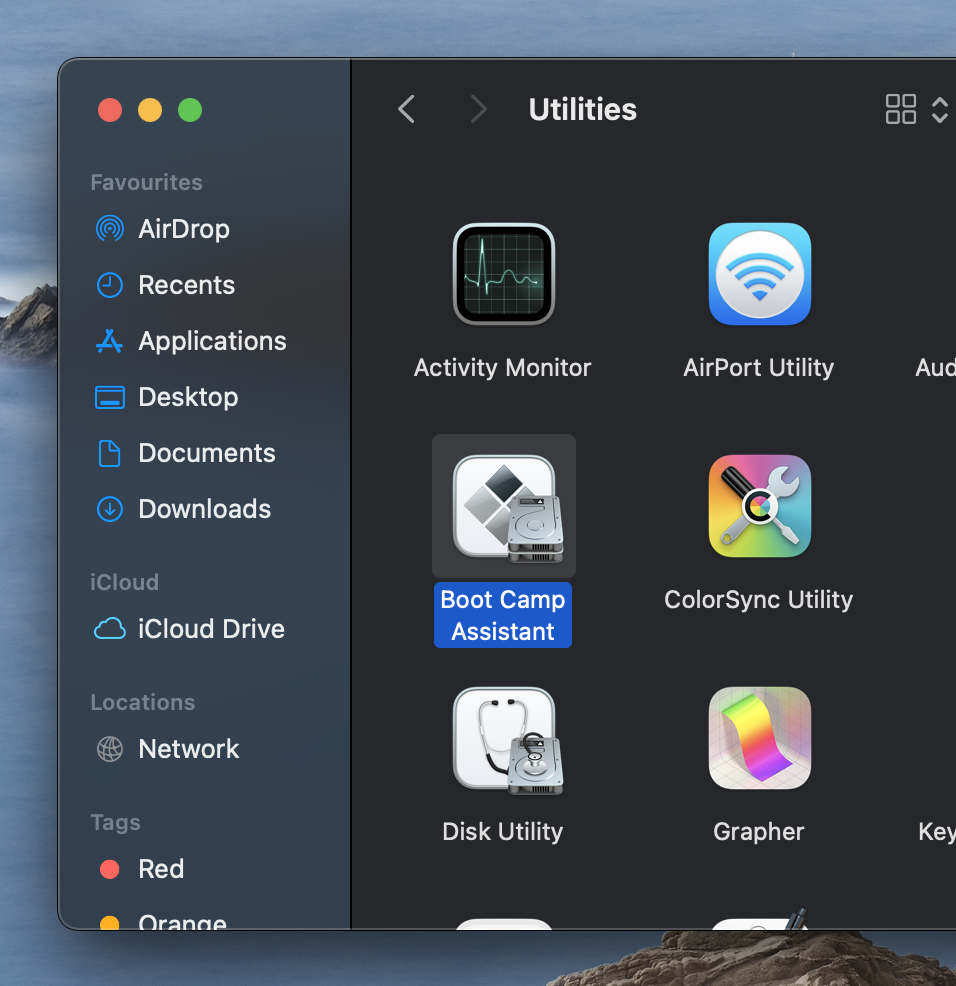Select the AirPort Utility icon

[x=760, y=274]
